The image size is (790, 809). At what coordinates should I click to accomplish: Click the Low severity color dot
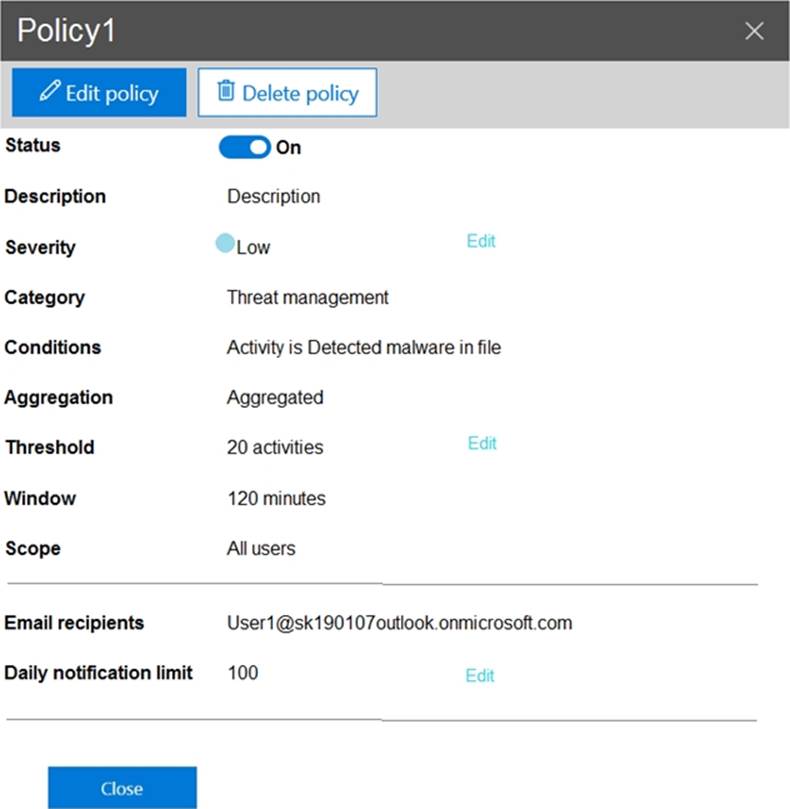pos(225,243)
